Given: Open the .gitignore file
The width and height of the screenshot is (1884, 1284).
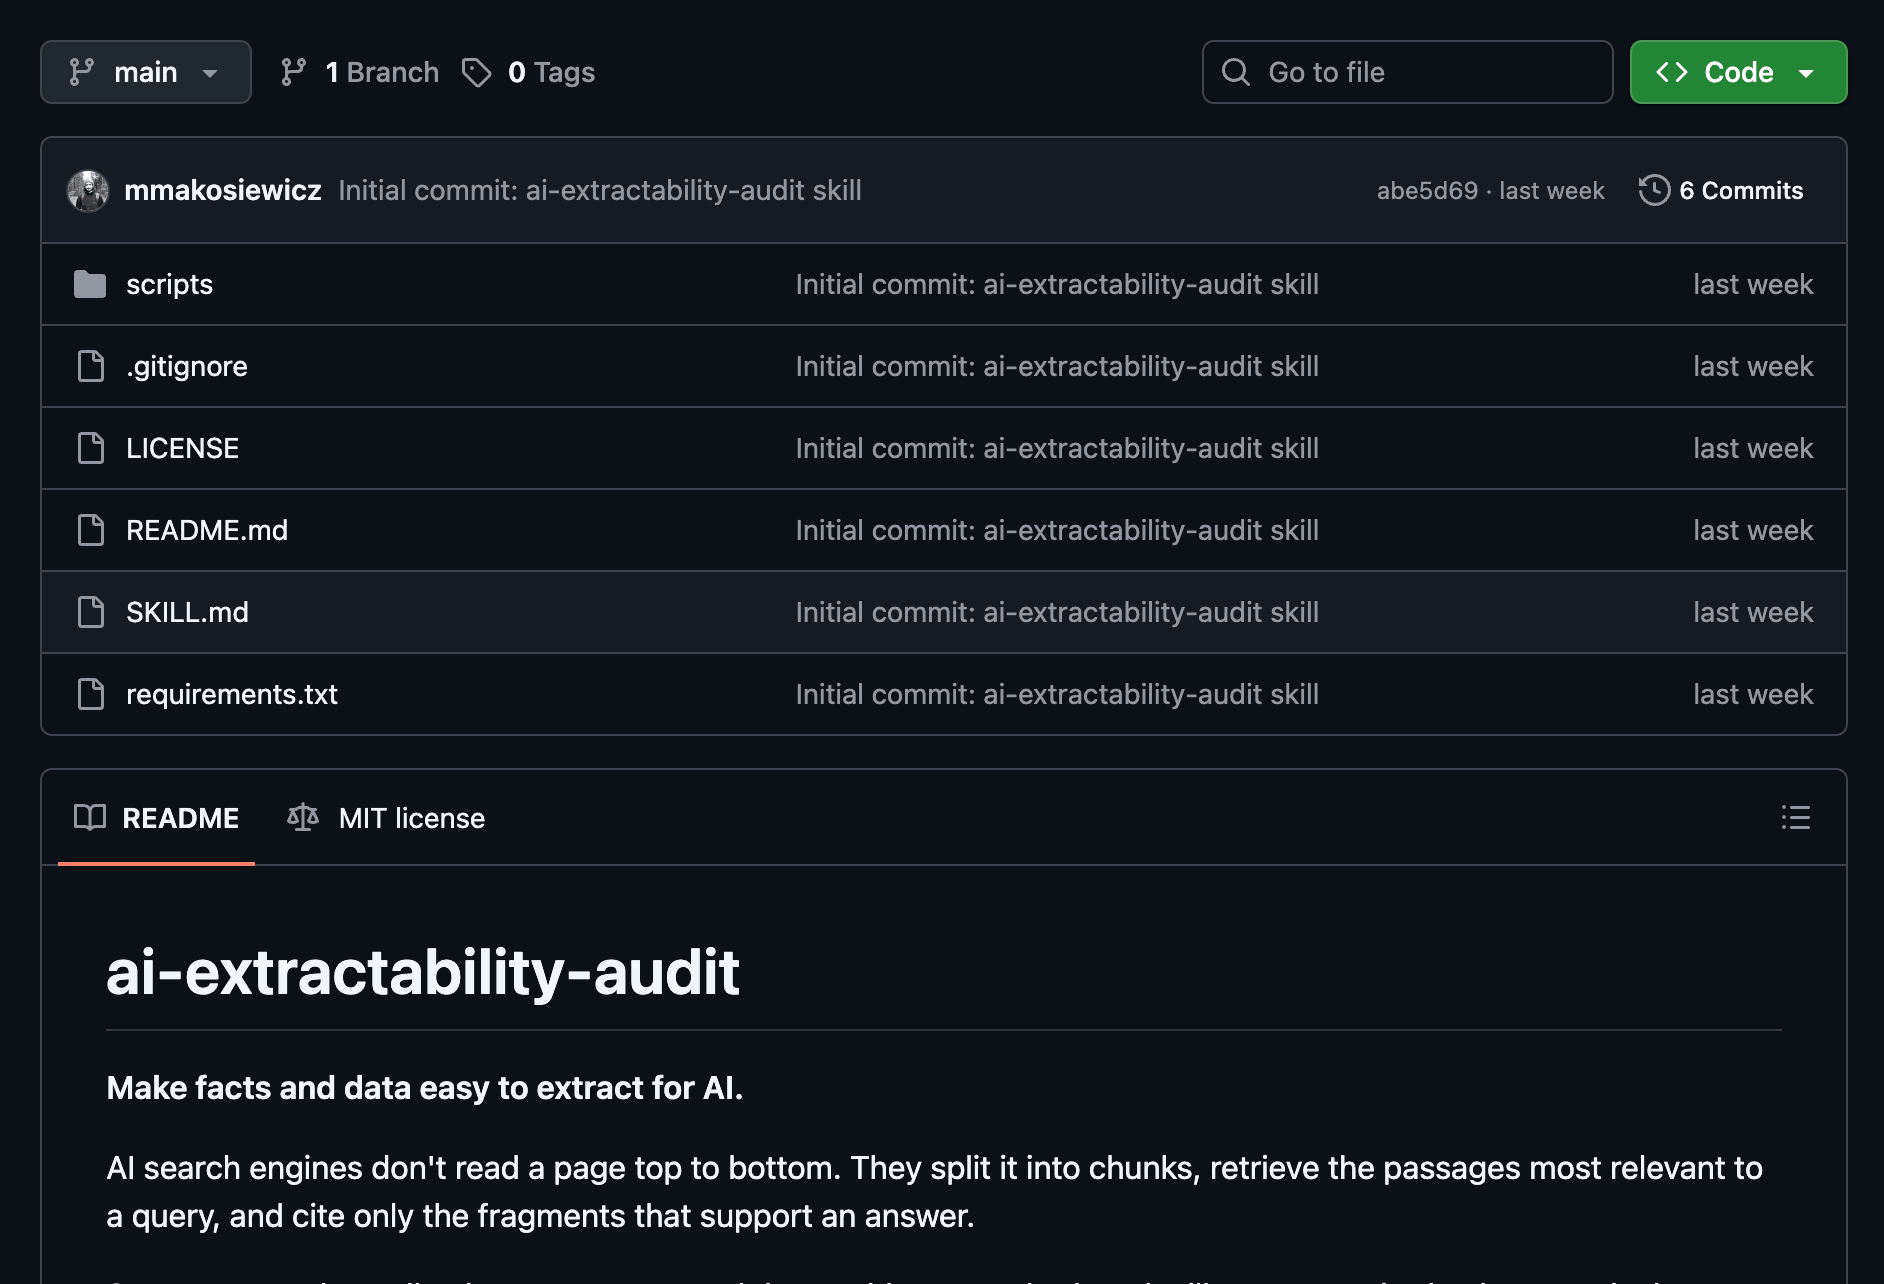Looking at the screenshot, I should [187, 366].
